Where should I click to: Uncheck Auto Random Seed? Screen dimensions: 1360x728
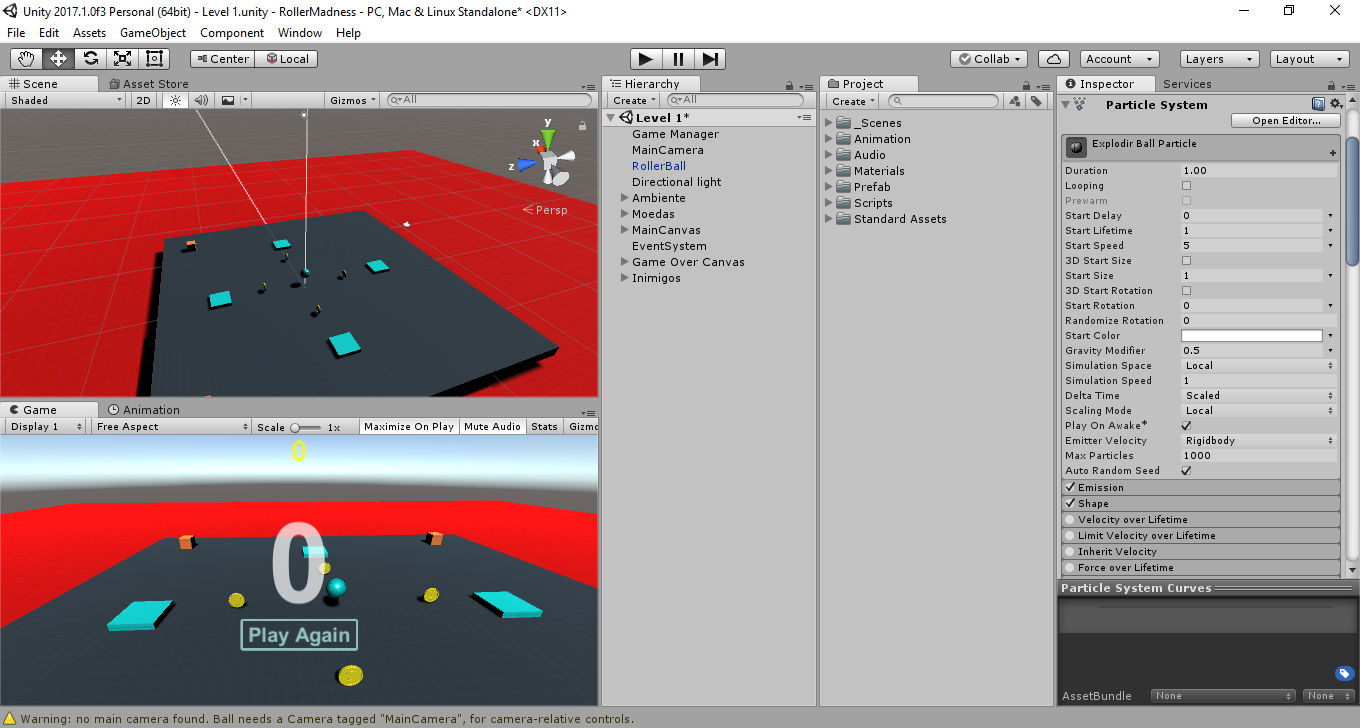pyautogui.click(x=1187, y=471)
